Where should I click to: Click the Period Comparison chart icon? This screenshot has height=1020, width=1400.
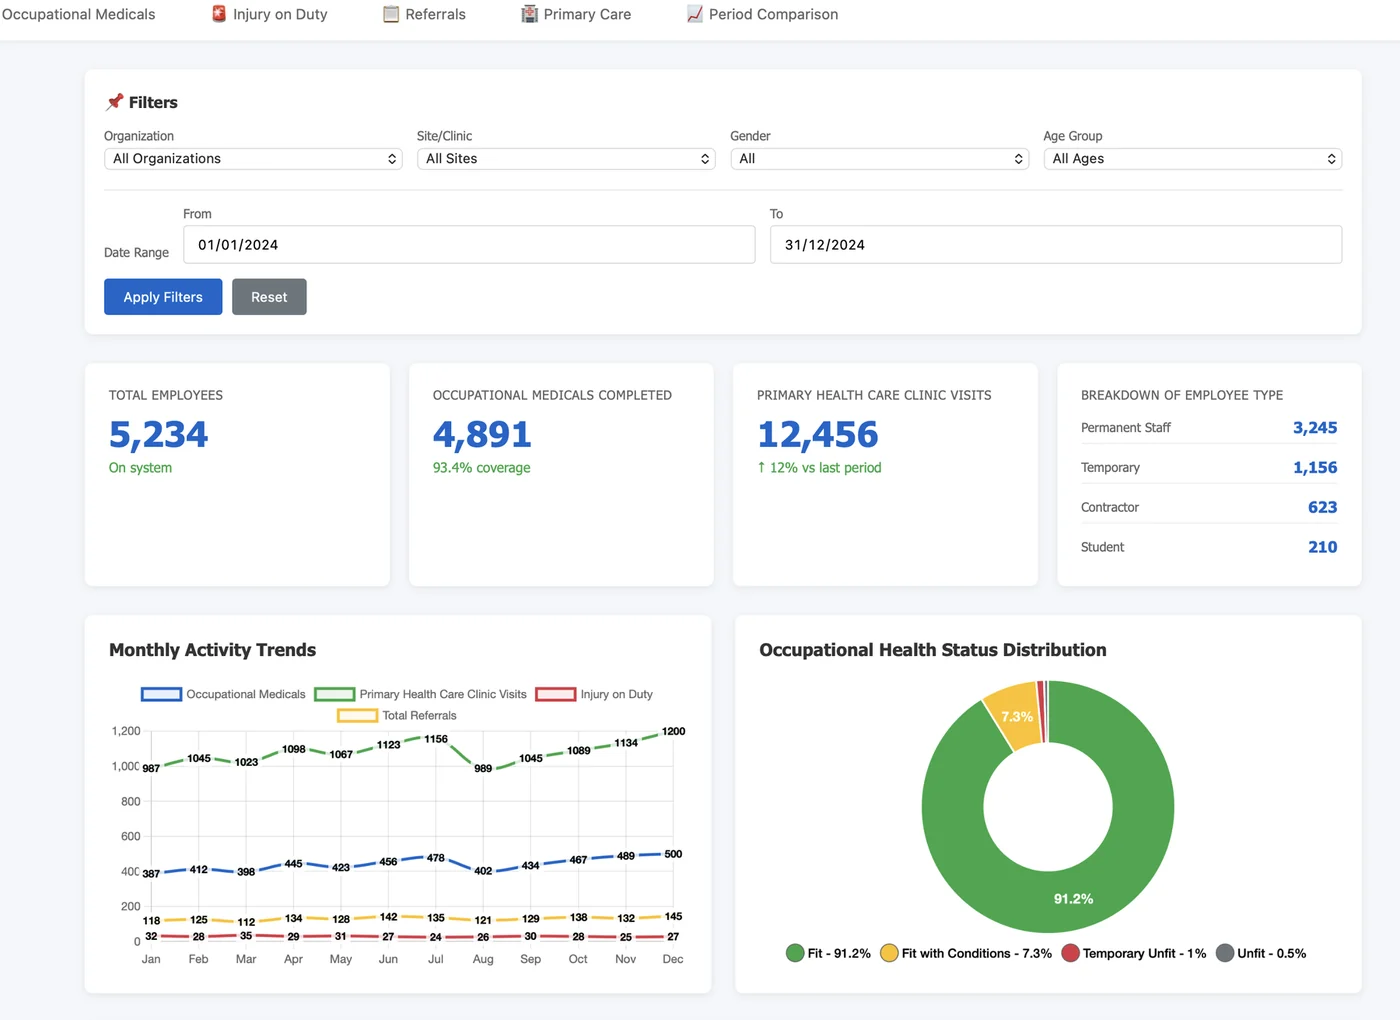tap(694, 14)
